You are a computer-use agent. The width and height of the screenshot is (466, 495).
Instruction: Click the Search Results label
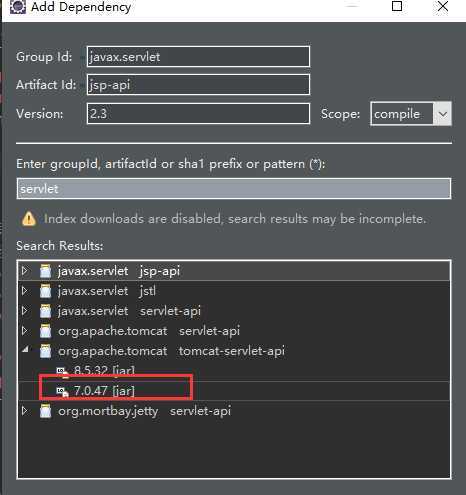pyautogui.click(x=60, y=246)
